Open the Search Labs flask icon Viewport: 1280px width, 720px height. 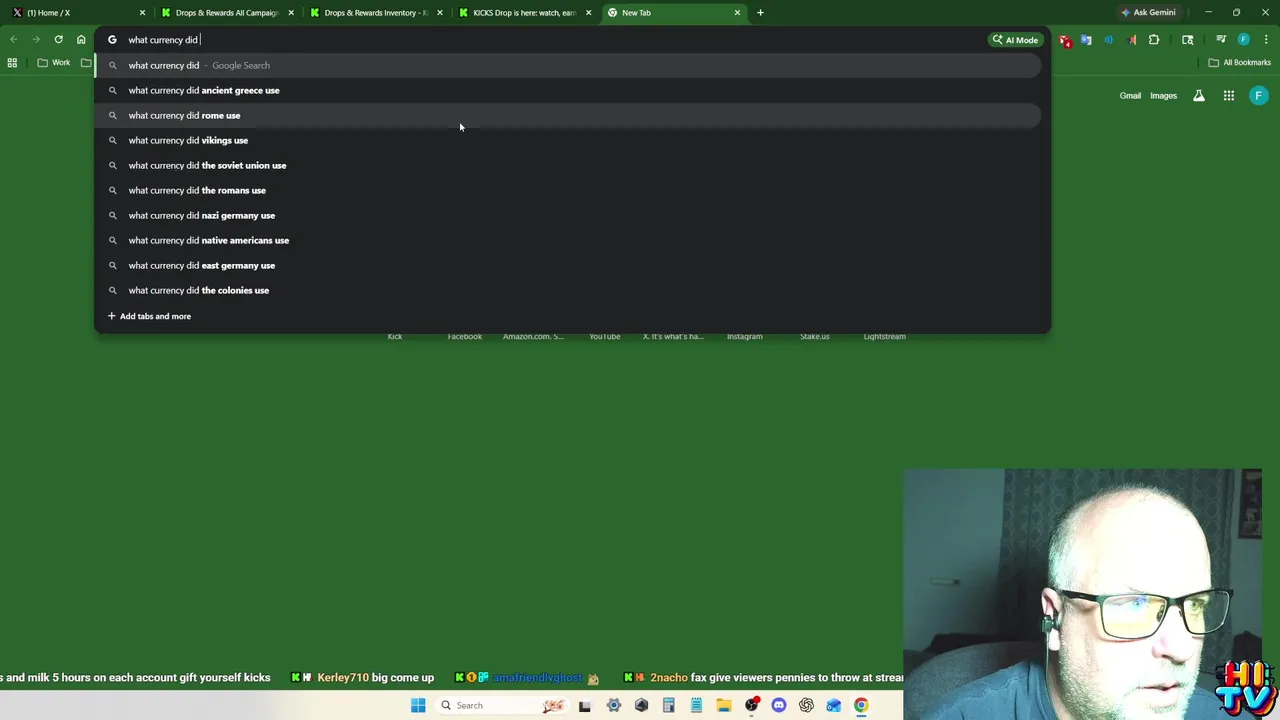(x=1199, y=96)
